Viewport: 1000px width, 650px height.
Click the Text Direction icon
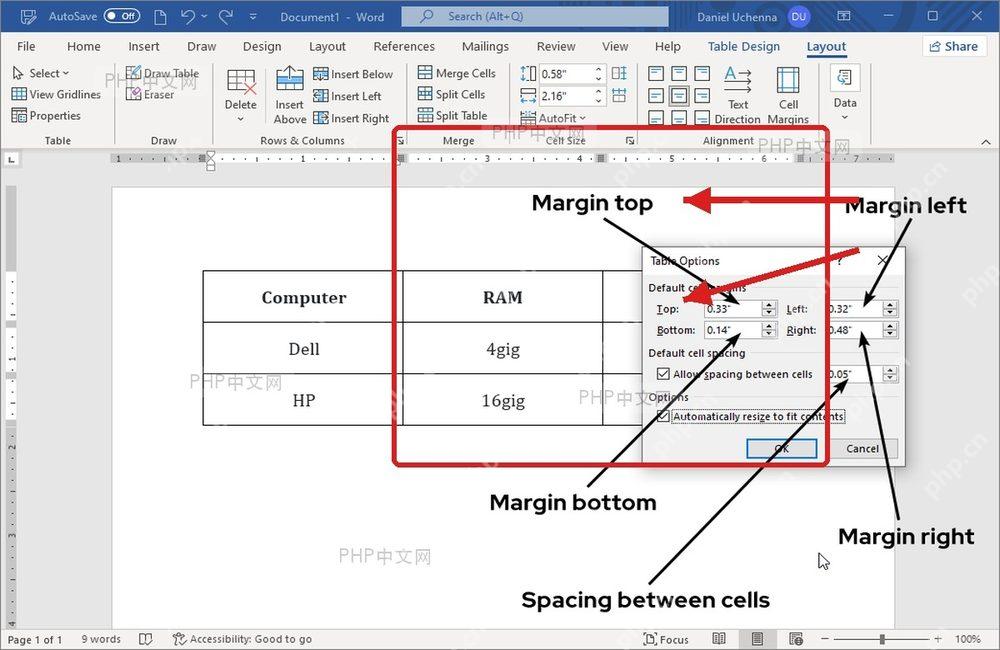tap(737, 80)
